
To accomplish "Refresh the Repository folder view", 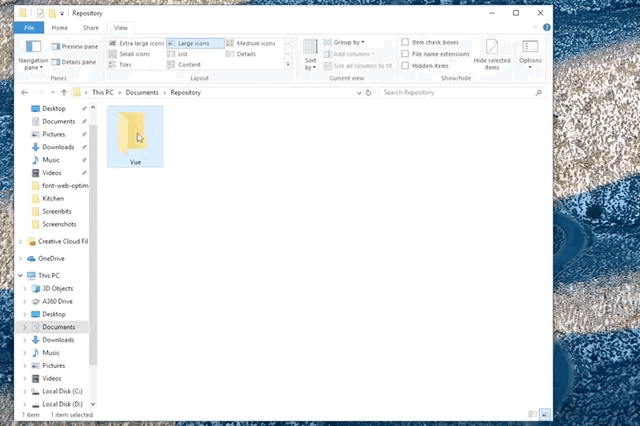I will [368, 93].
